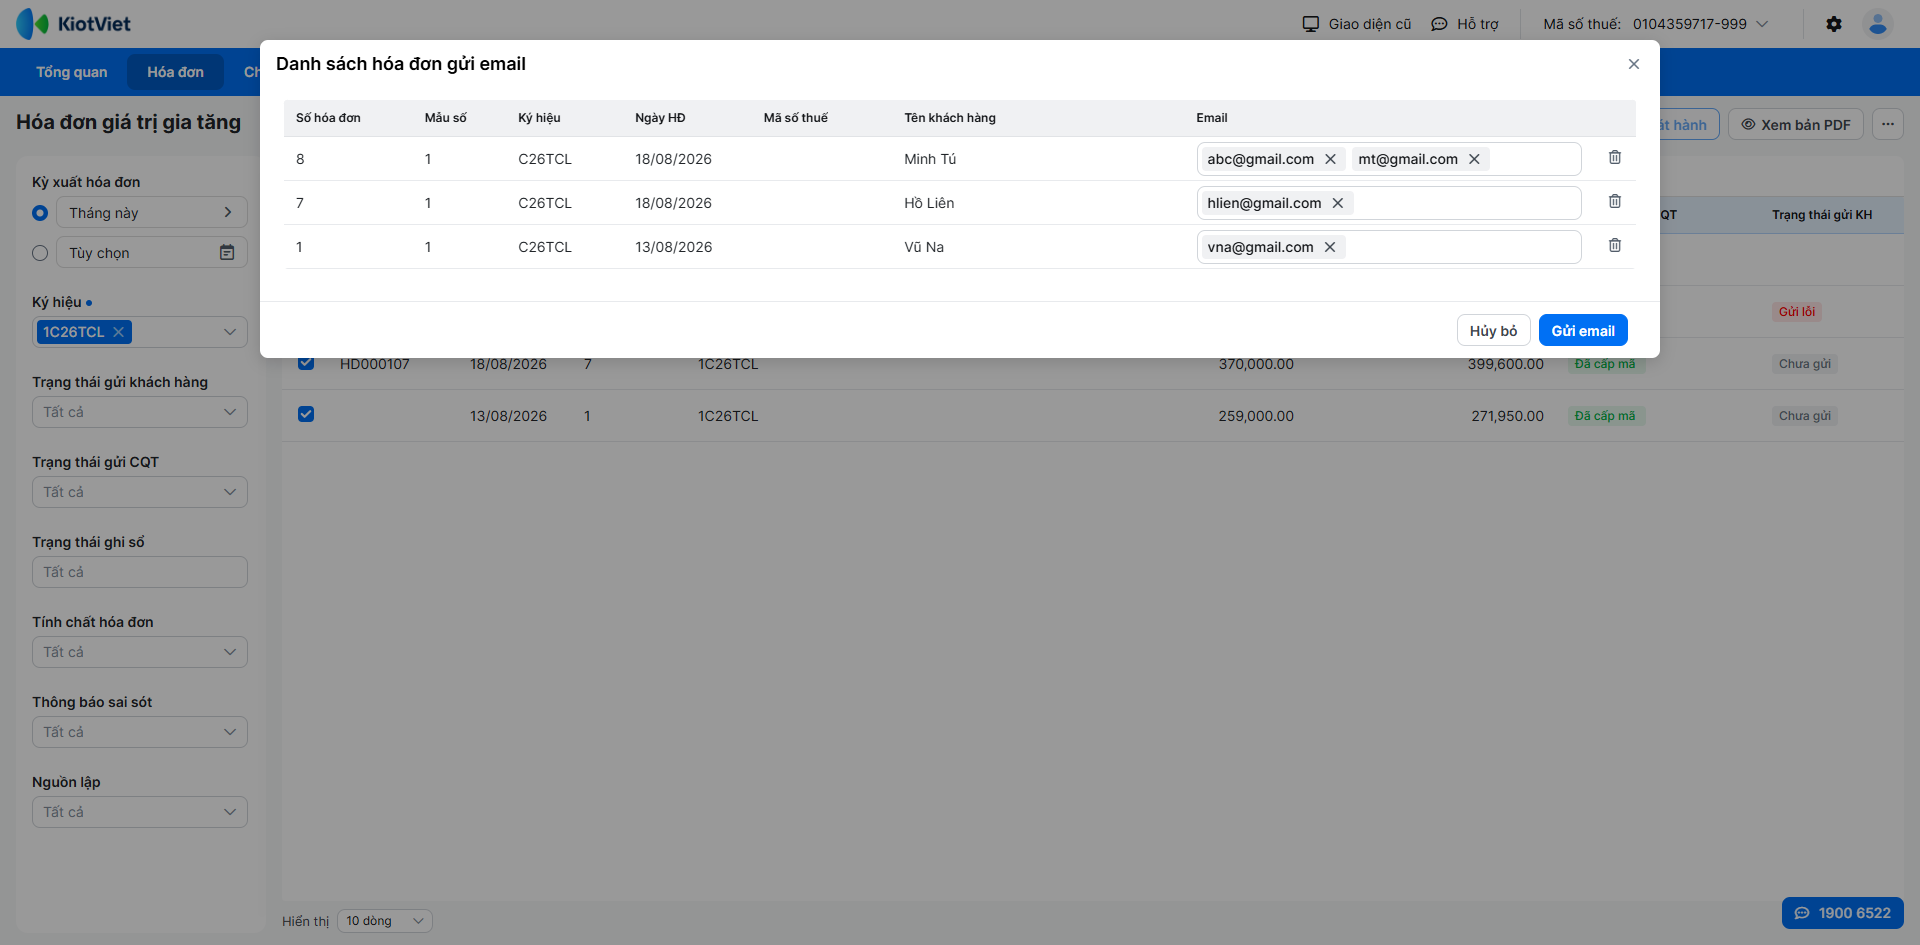Open Thông báo sai sót dropdown
The width and height of the screenshot is (1920, 945).
pos(140,732)
